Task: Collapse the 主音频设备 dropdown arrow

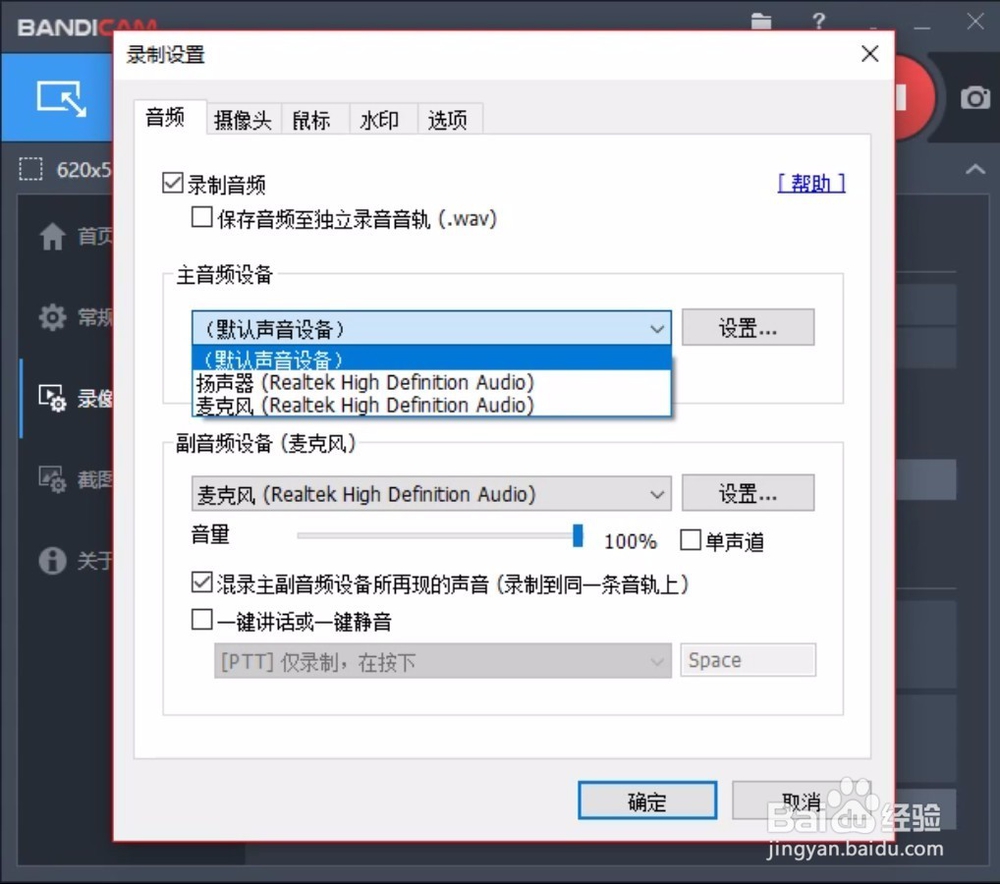Action: [657, 328]
